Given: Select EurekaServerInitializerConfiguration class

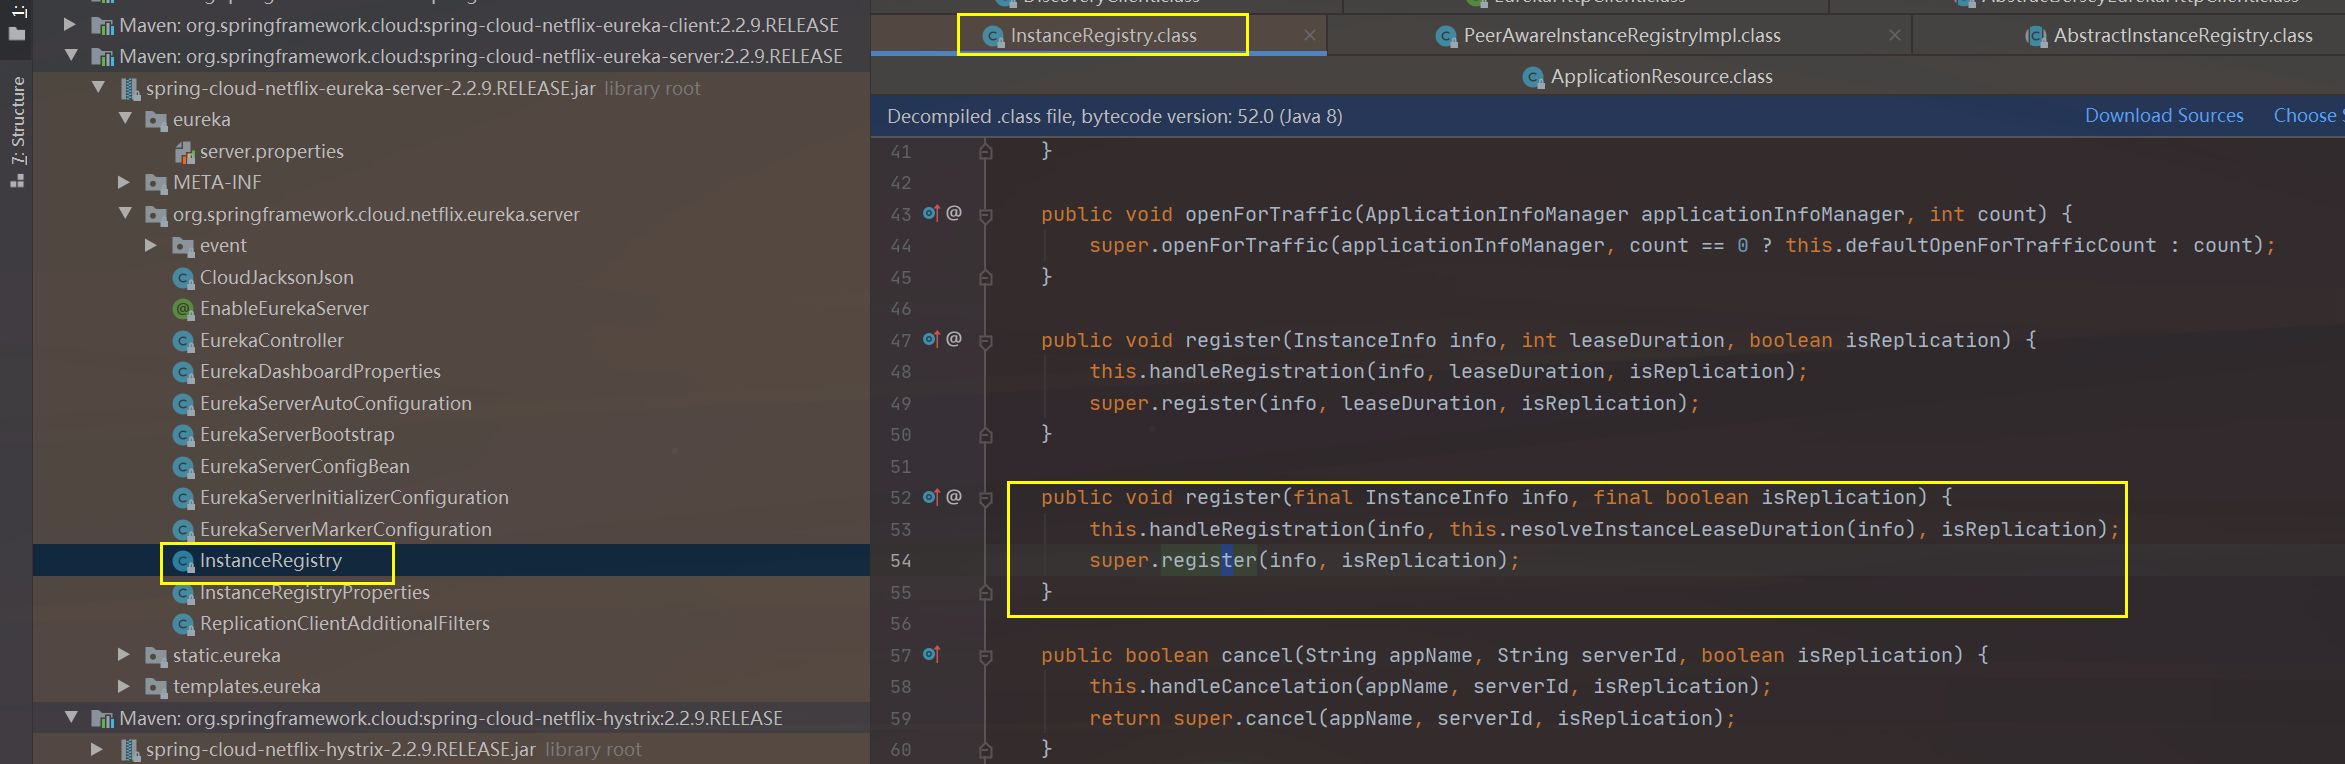Looking at the screenshot, I should click(354, 497).
